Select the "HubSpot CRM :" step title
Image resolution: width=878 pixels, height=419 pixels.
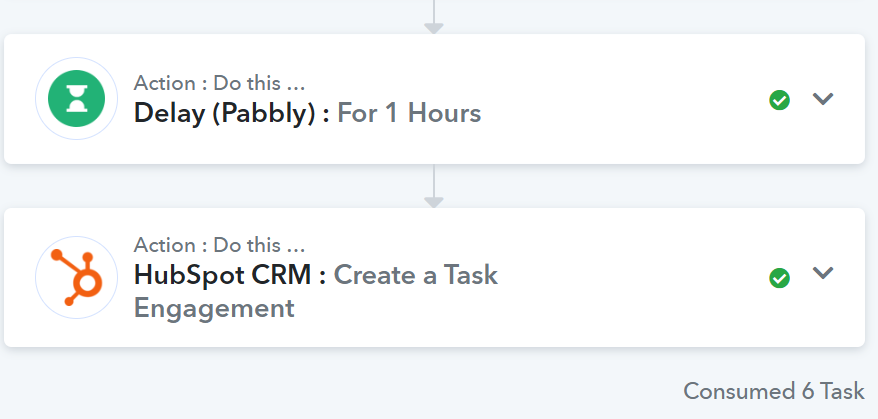(230, 275)
